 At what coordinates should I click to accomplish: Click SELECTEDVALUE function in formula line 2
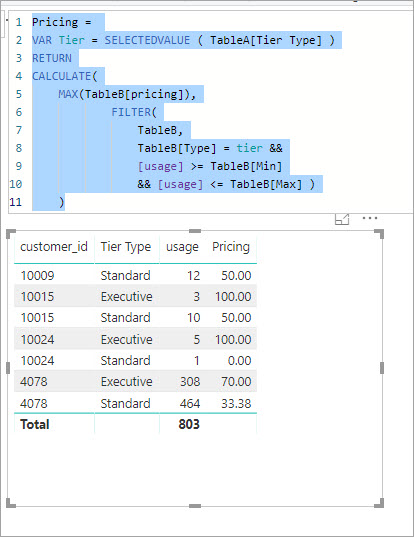pos(147,40)
